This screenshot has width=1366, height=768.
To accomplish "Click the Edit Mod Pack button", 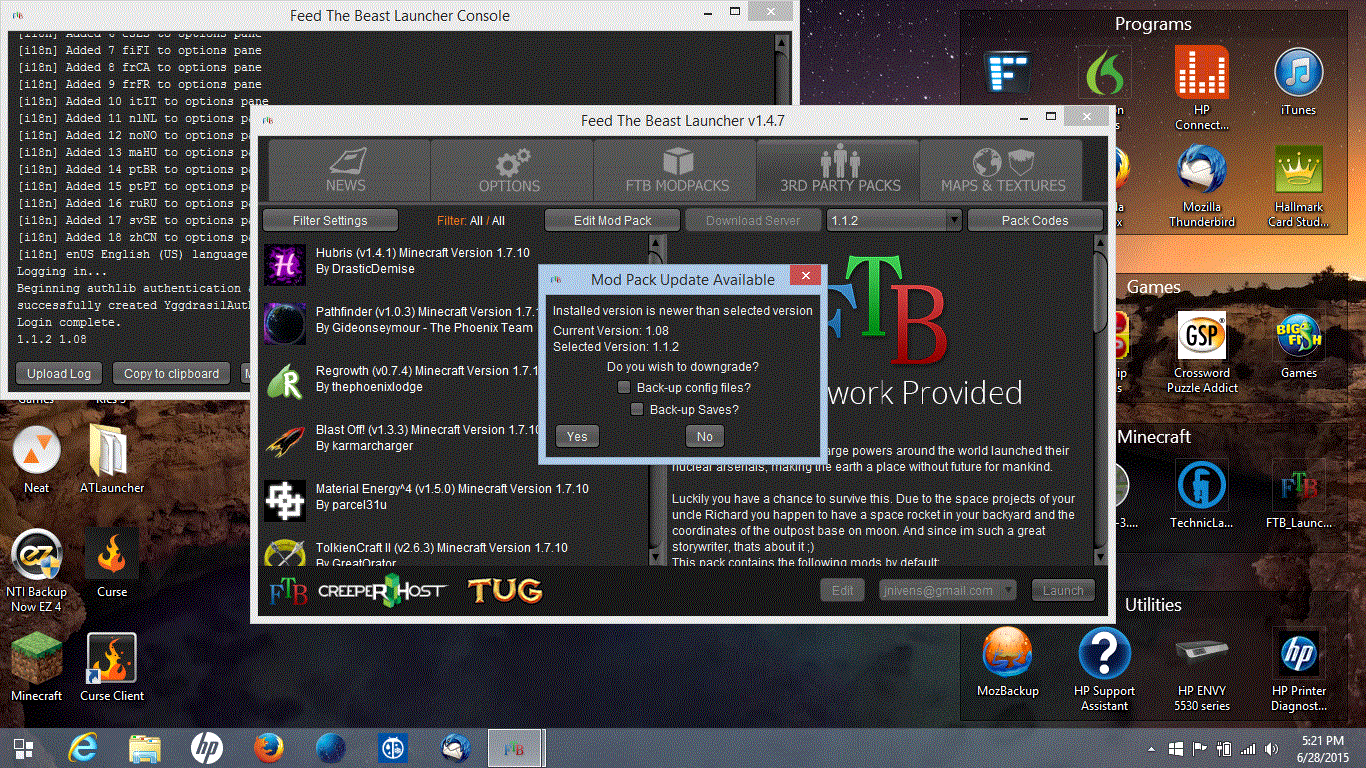I will pos(613,220).
